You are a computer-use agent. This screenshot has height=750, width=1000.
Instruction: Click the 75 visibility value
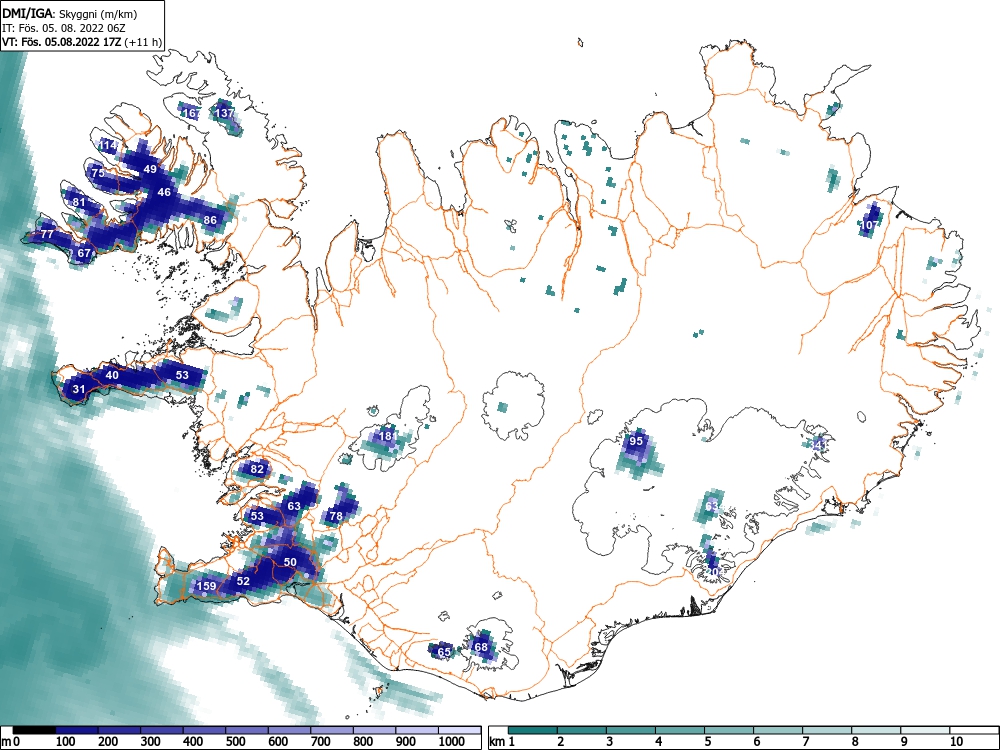click(x=98, y=173)
